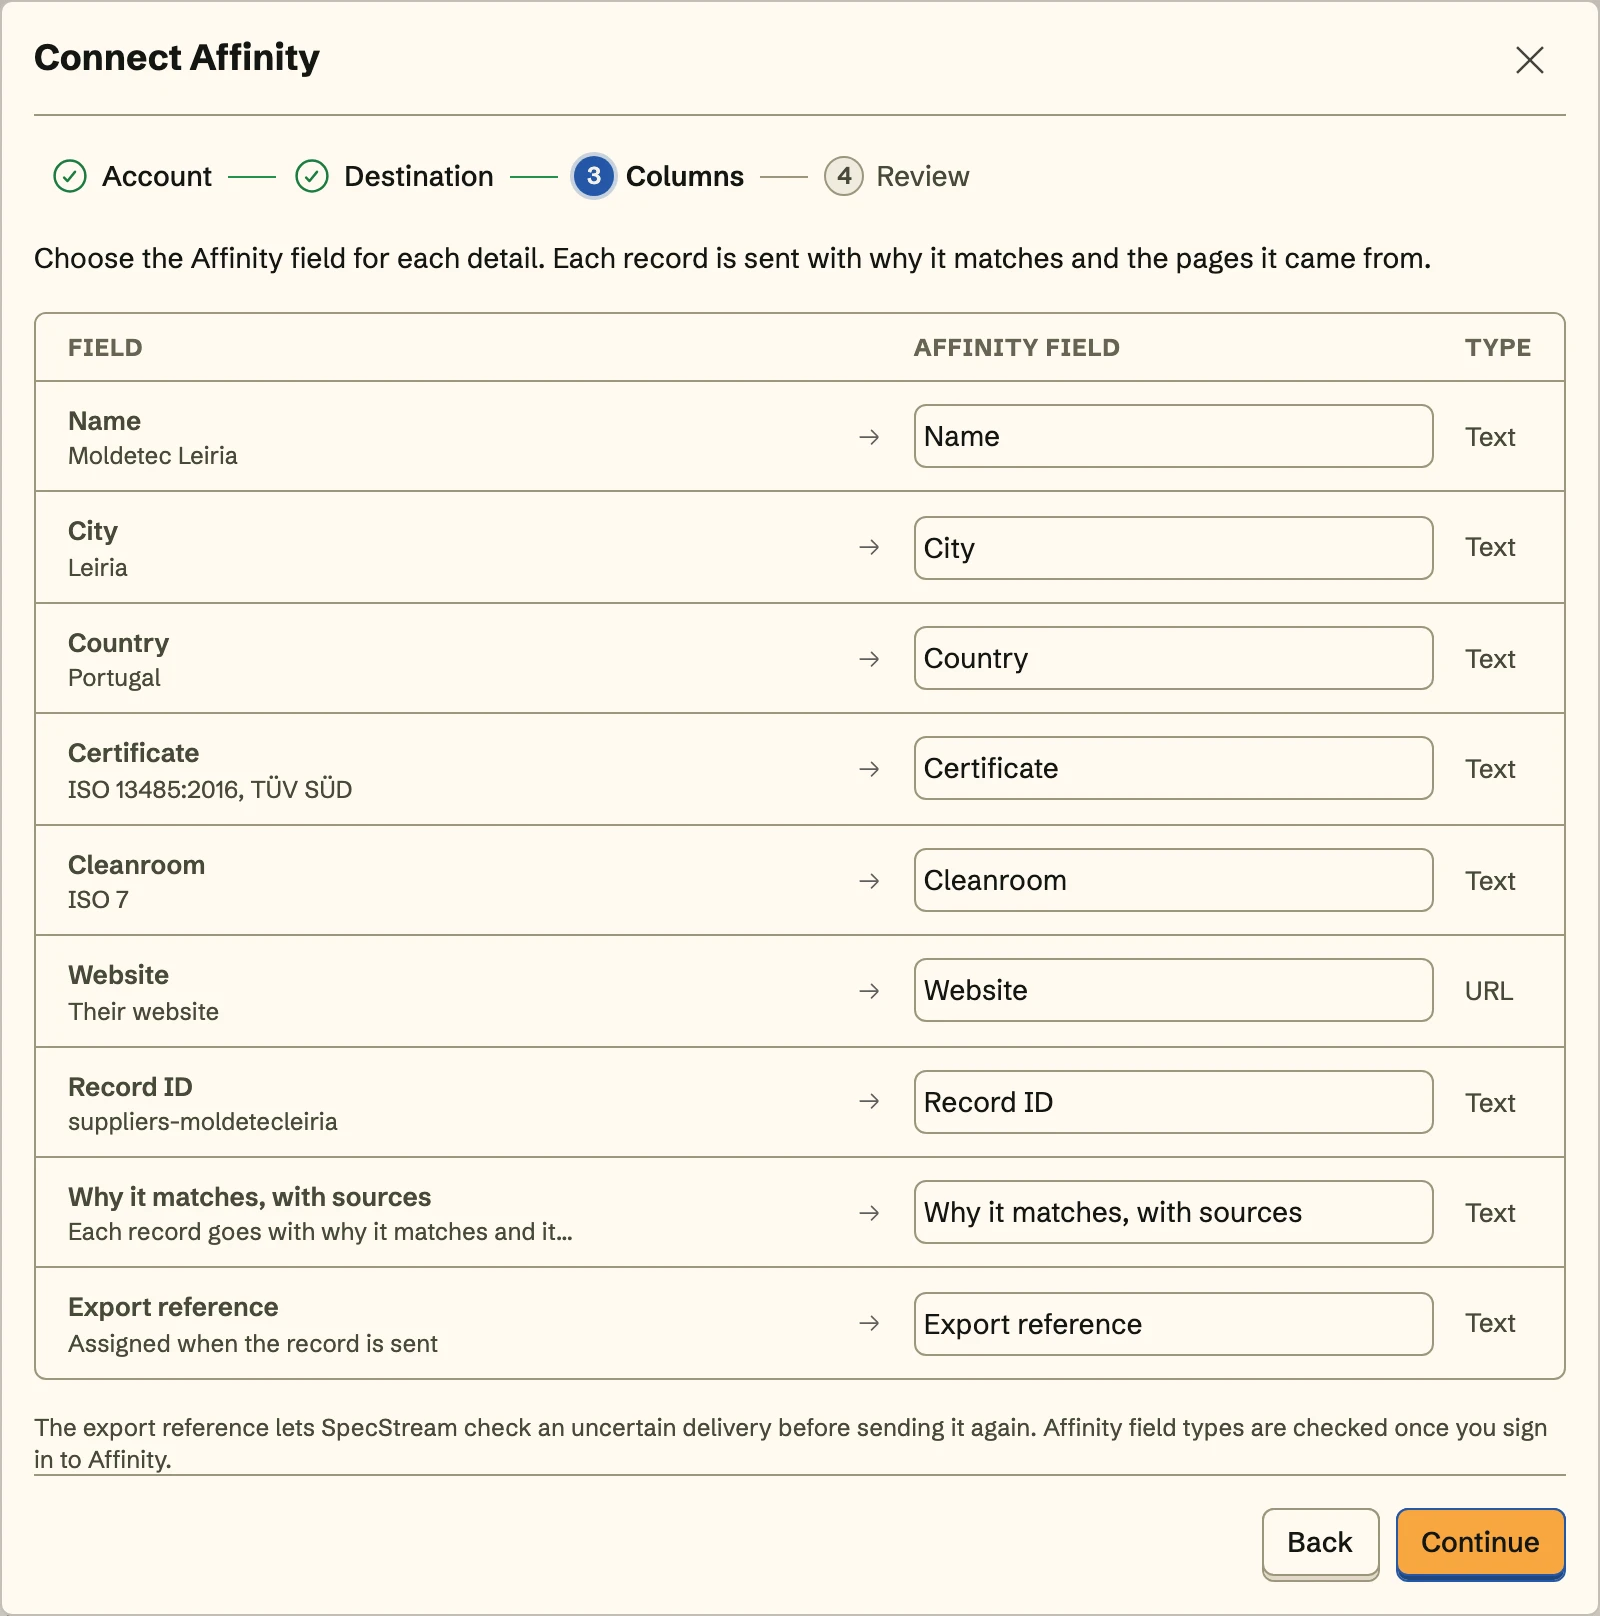Click the arrow icon in the Country row
The image size is (1600, 1616).
point(869,659)
